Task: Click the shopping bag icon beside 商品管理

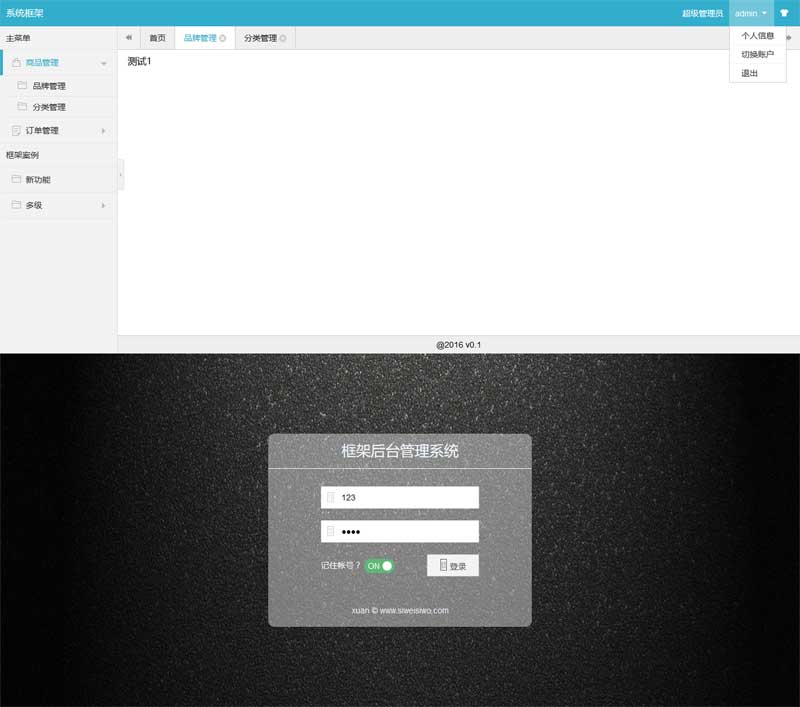Action: pyautogui.click(x=16, y=62)
